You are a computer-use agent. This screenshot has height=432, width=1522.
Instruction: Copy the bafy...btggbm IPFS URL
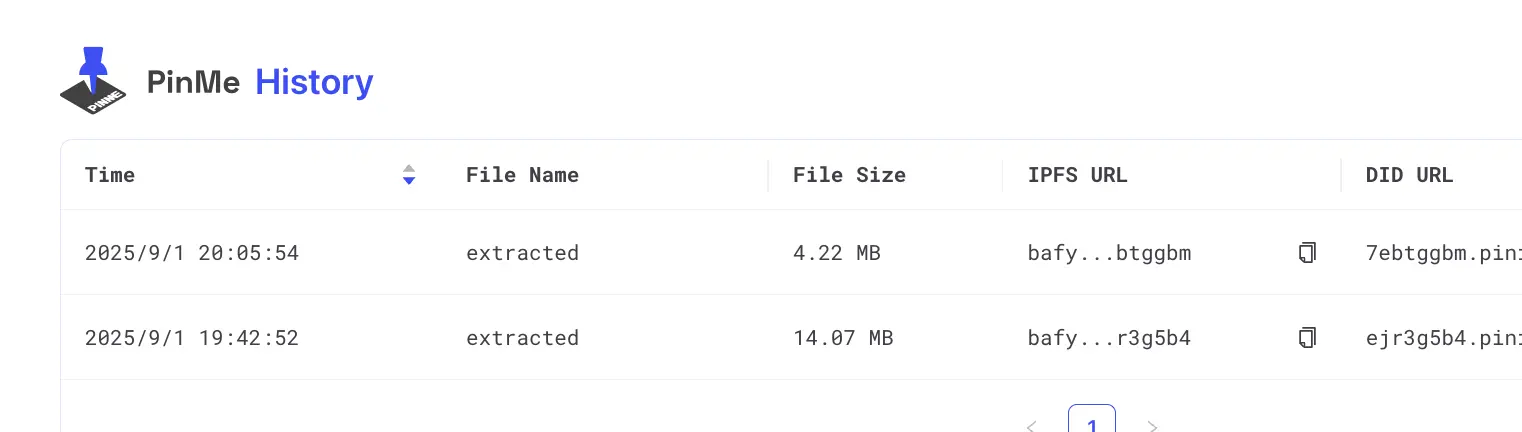click(1306, 253)
